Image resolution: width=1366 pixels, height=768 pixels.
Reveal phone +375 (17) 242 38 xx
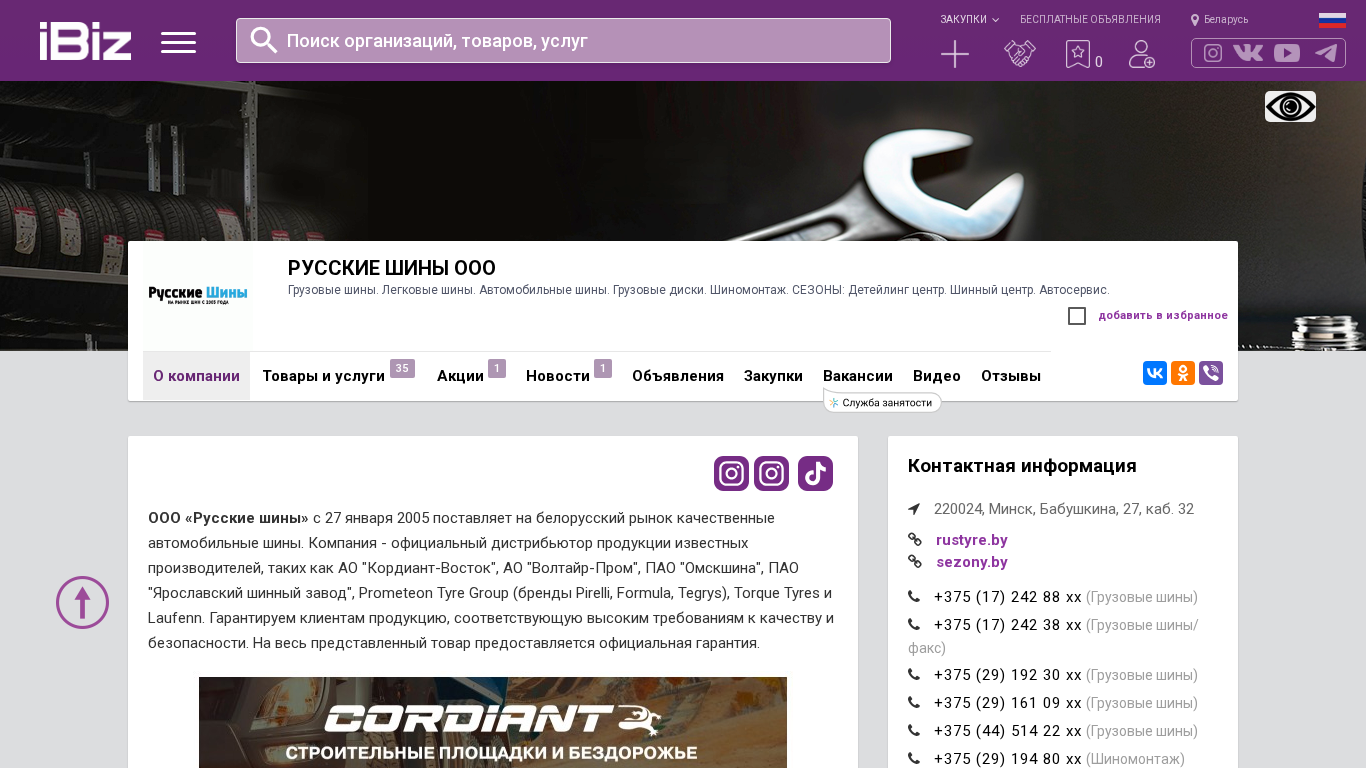(1008, 625)
